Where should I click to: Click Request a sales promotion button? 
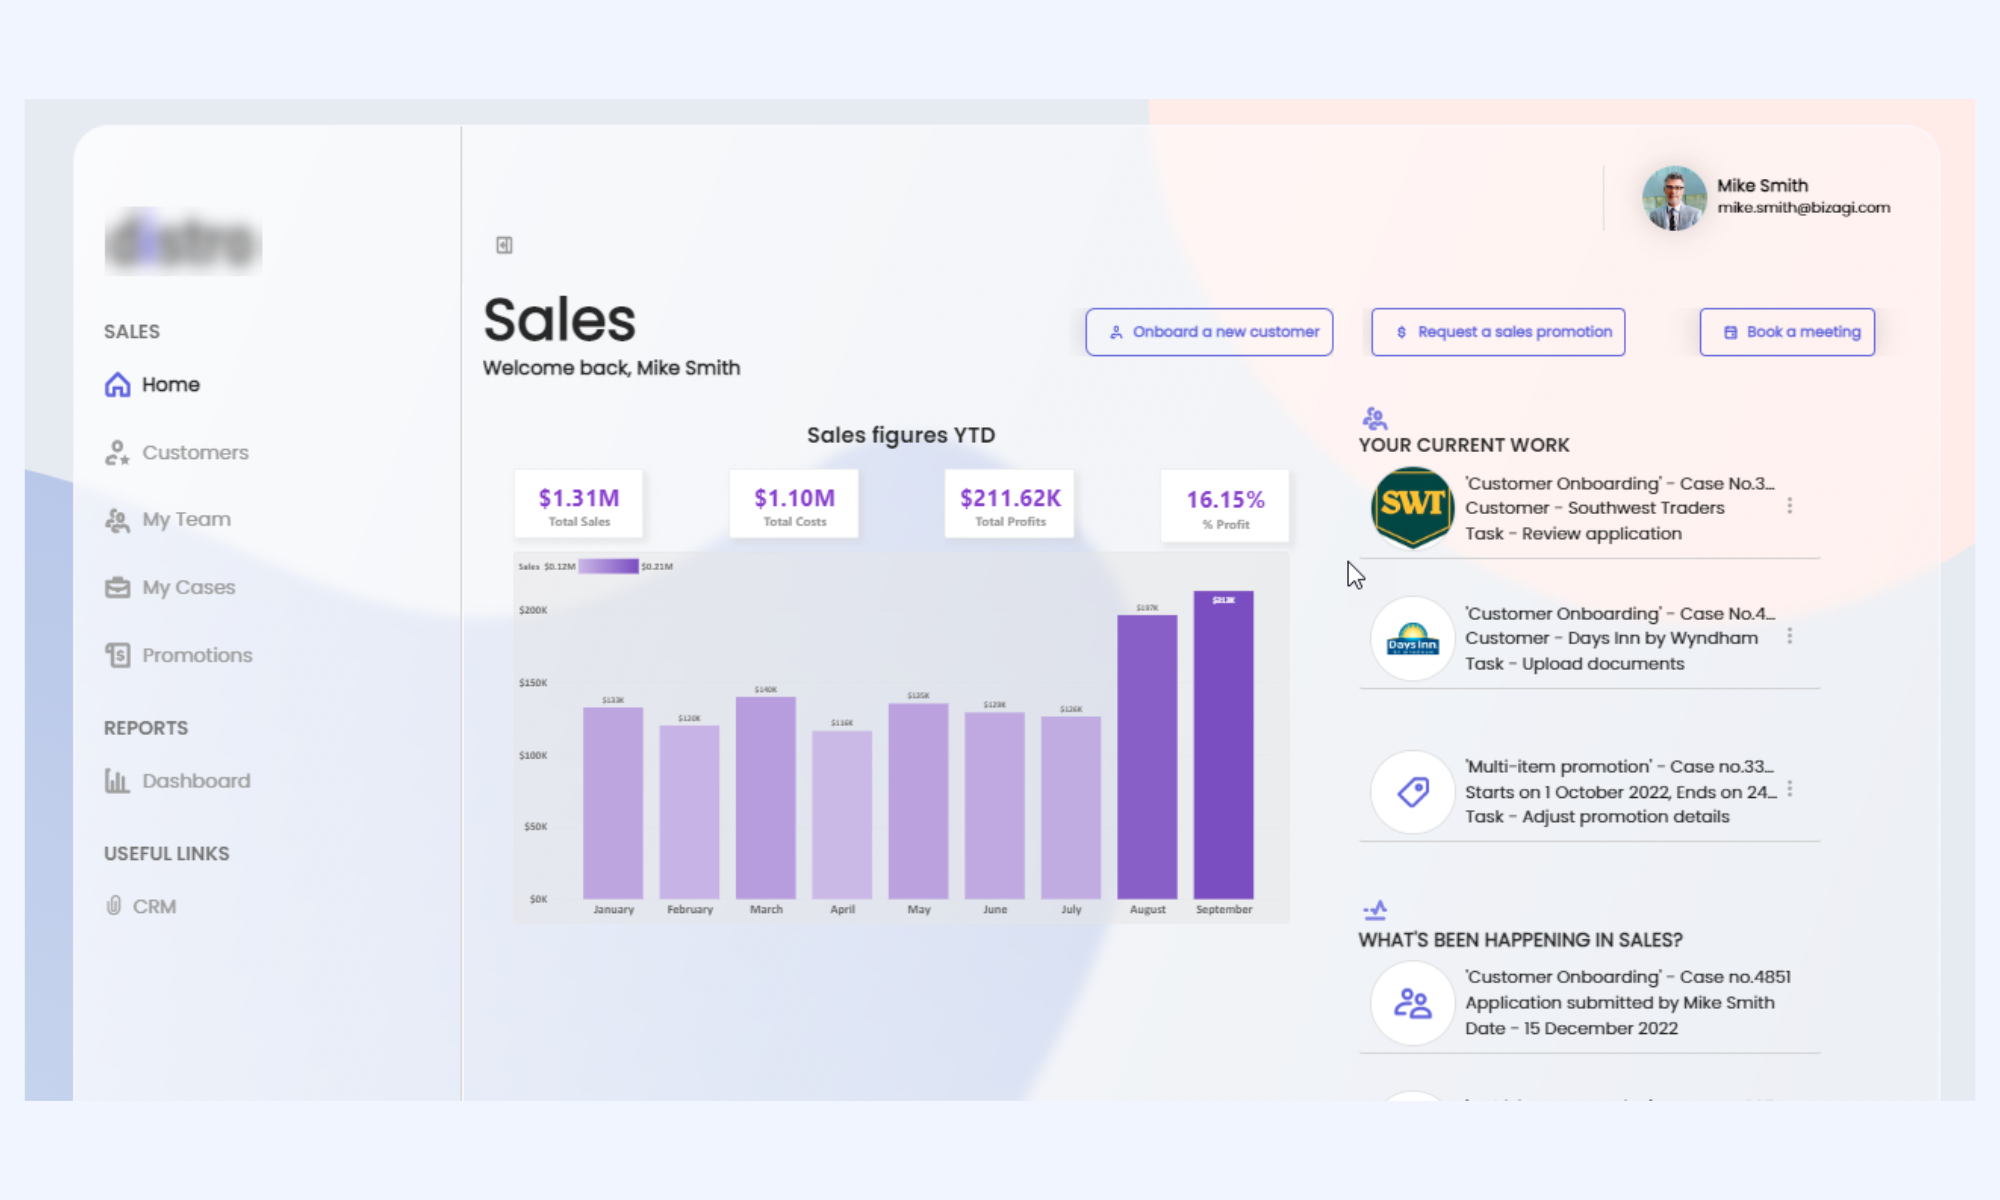1498,332
